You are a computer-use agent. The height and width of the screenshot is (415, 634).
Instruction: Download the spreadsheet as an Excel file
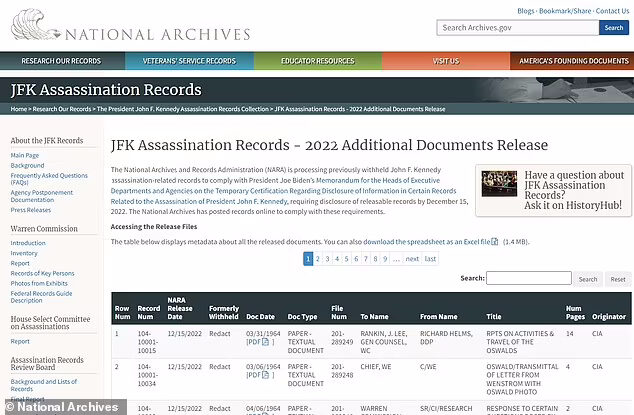click(427, 242)
